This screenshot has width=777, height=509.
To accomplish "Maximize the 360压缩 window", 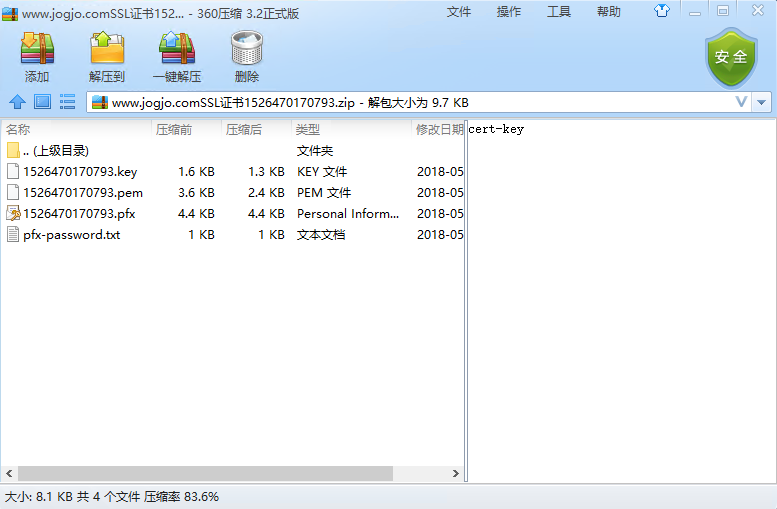I will click(723, 11).
